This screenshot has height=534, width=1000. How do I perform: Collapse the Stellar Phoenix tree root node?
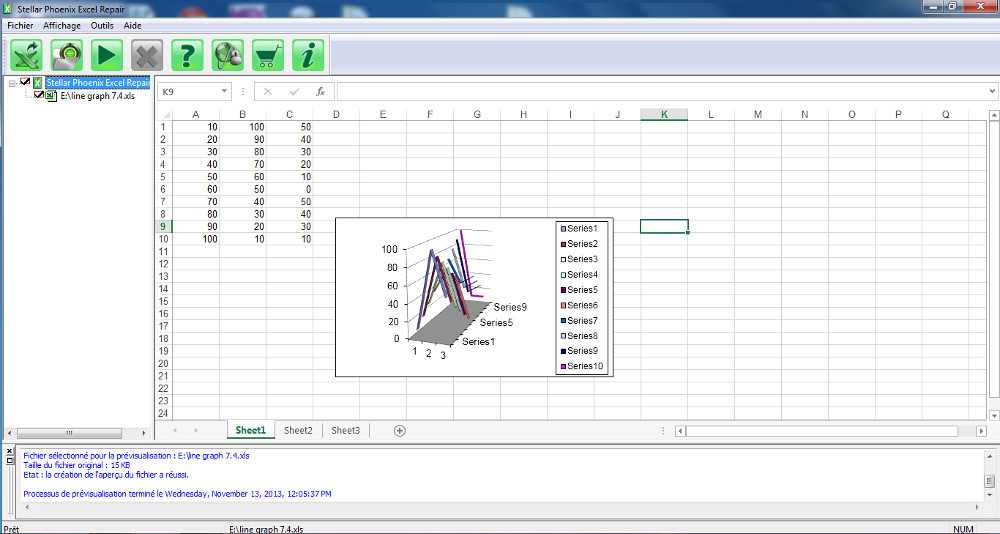pyautogui.click(x=12, y=83)
